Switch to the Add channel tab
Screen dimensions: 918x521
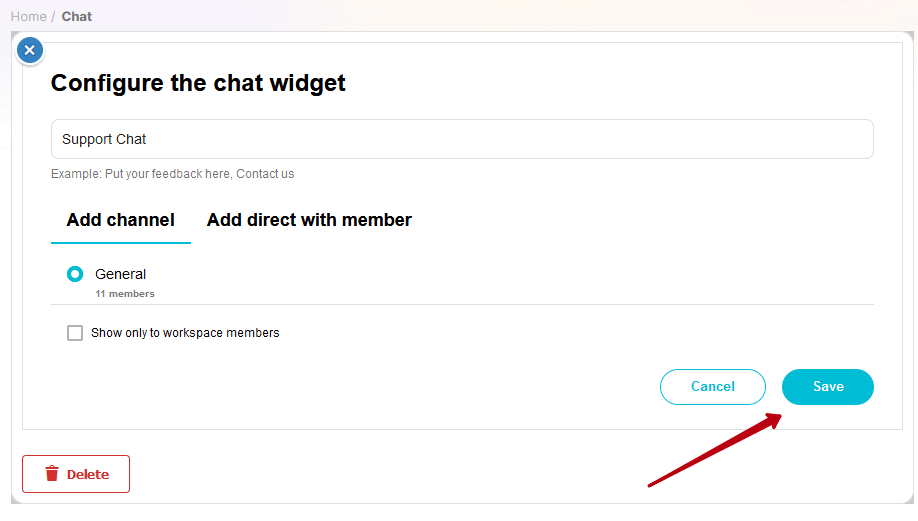(x=121, y=220)
